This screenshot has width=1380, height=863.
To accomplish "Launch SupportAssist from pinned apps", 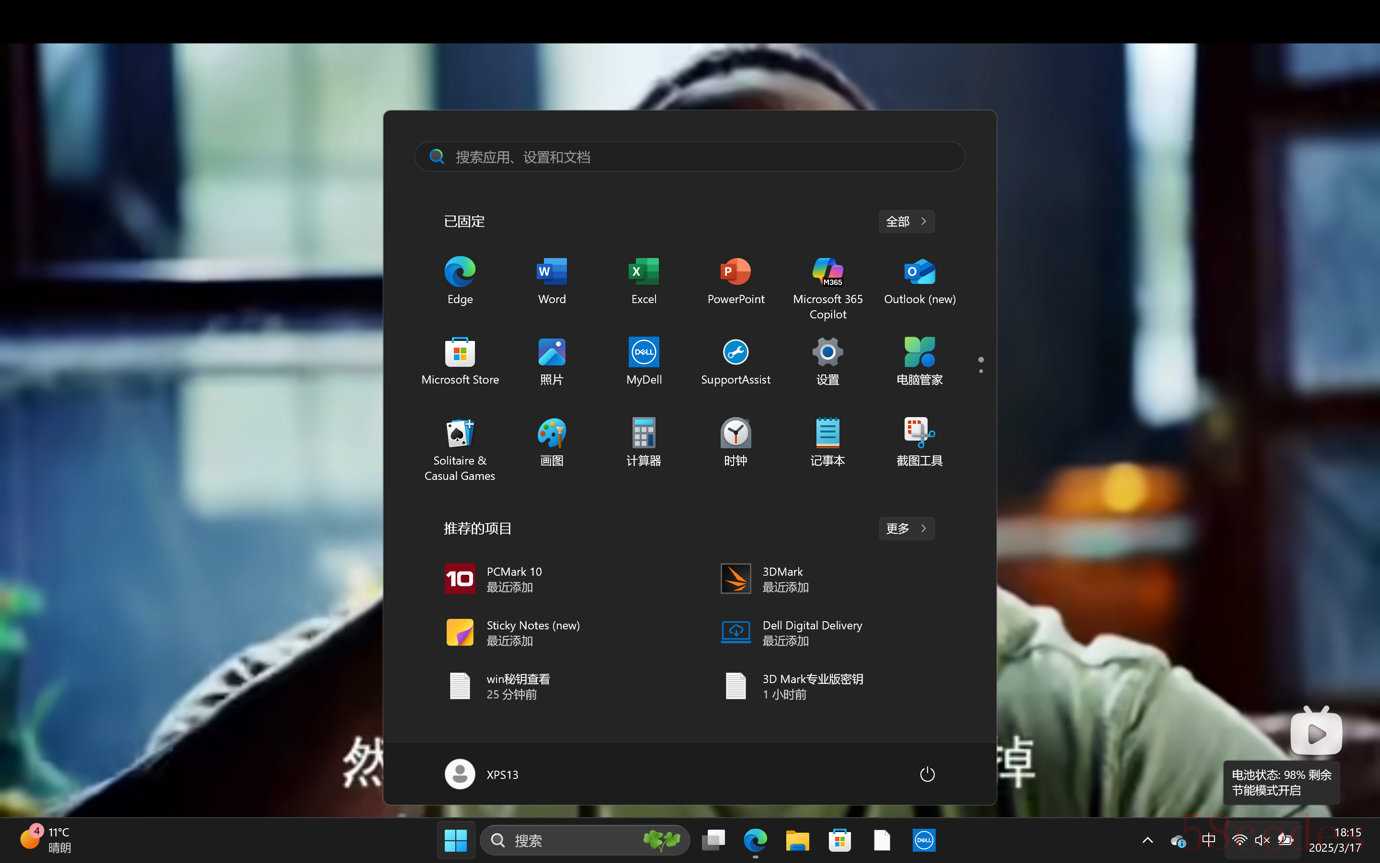I will tap(736, 361).
